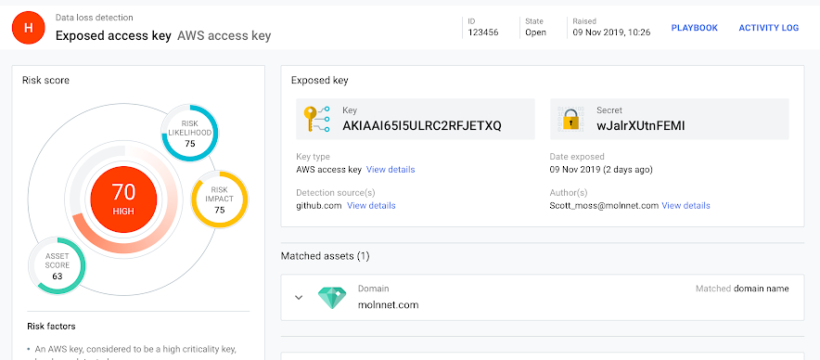Open the ACTIVITY LOG tab

[x=768, y=28]
